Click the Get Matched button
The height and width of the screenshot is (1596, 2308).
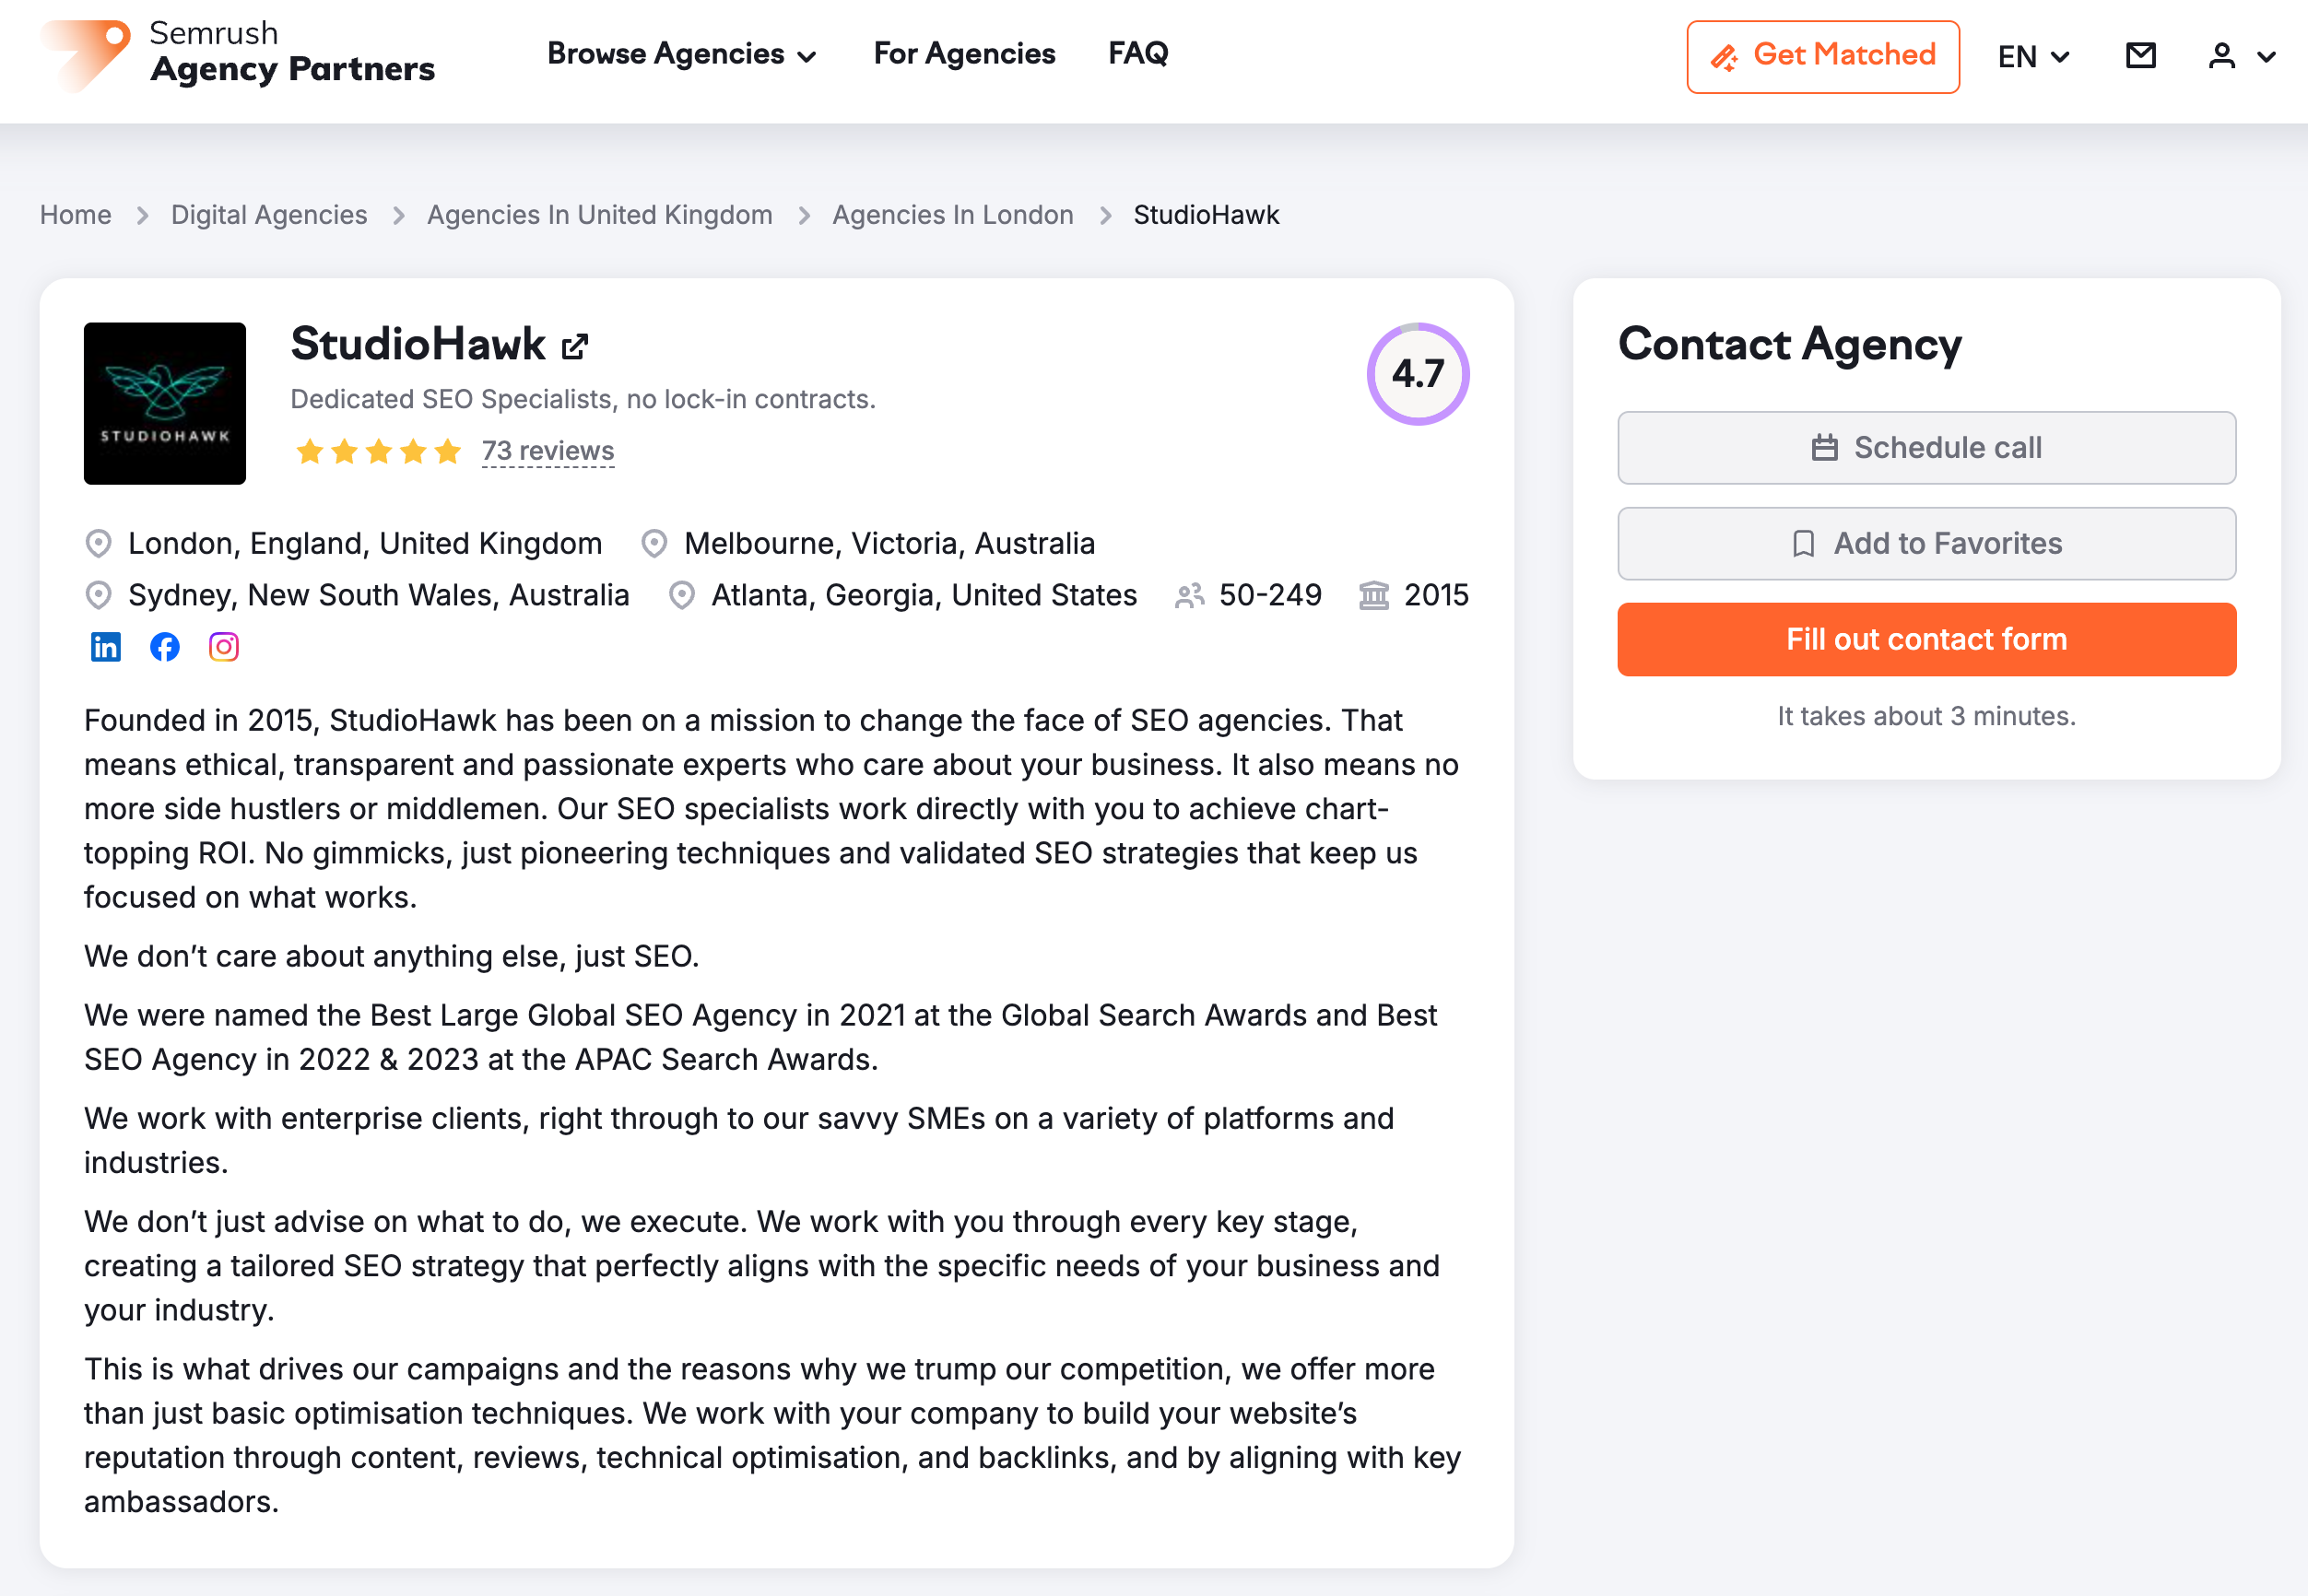pos(1822,56)
